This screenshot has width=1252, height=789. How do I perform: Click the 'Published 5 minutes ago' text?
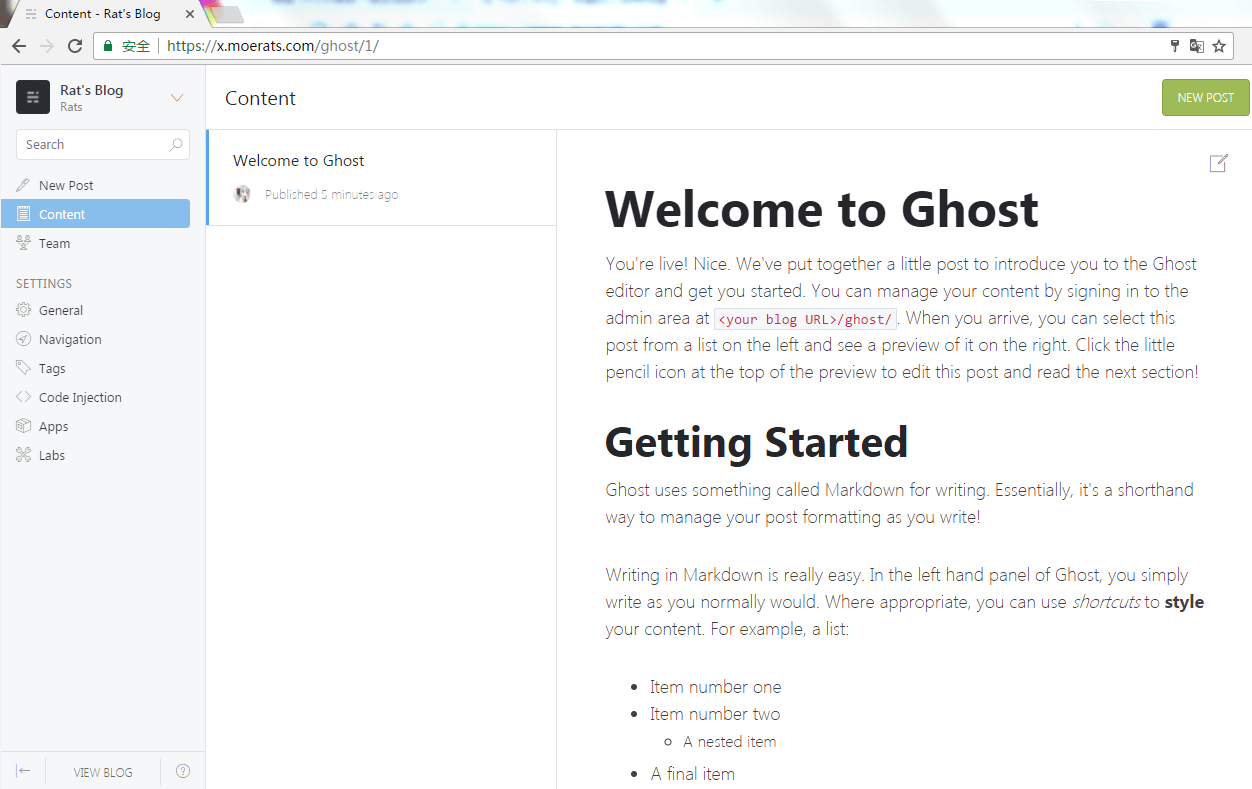click(x=331, y=195)
